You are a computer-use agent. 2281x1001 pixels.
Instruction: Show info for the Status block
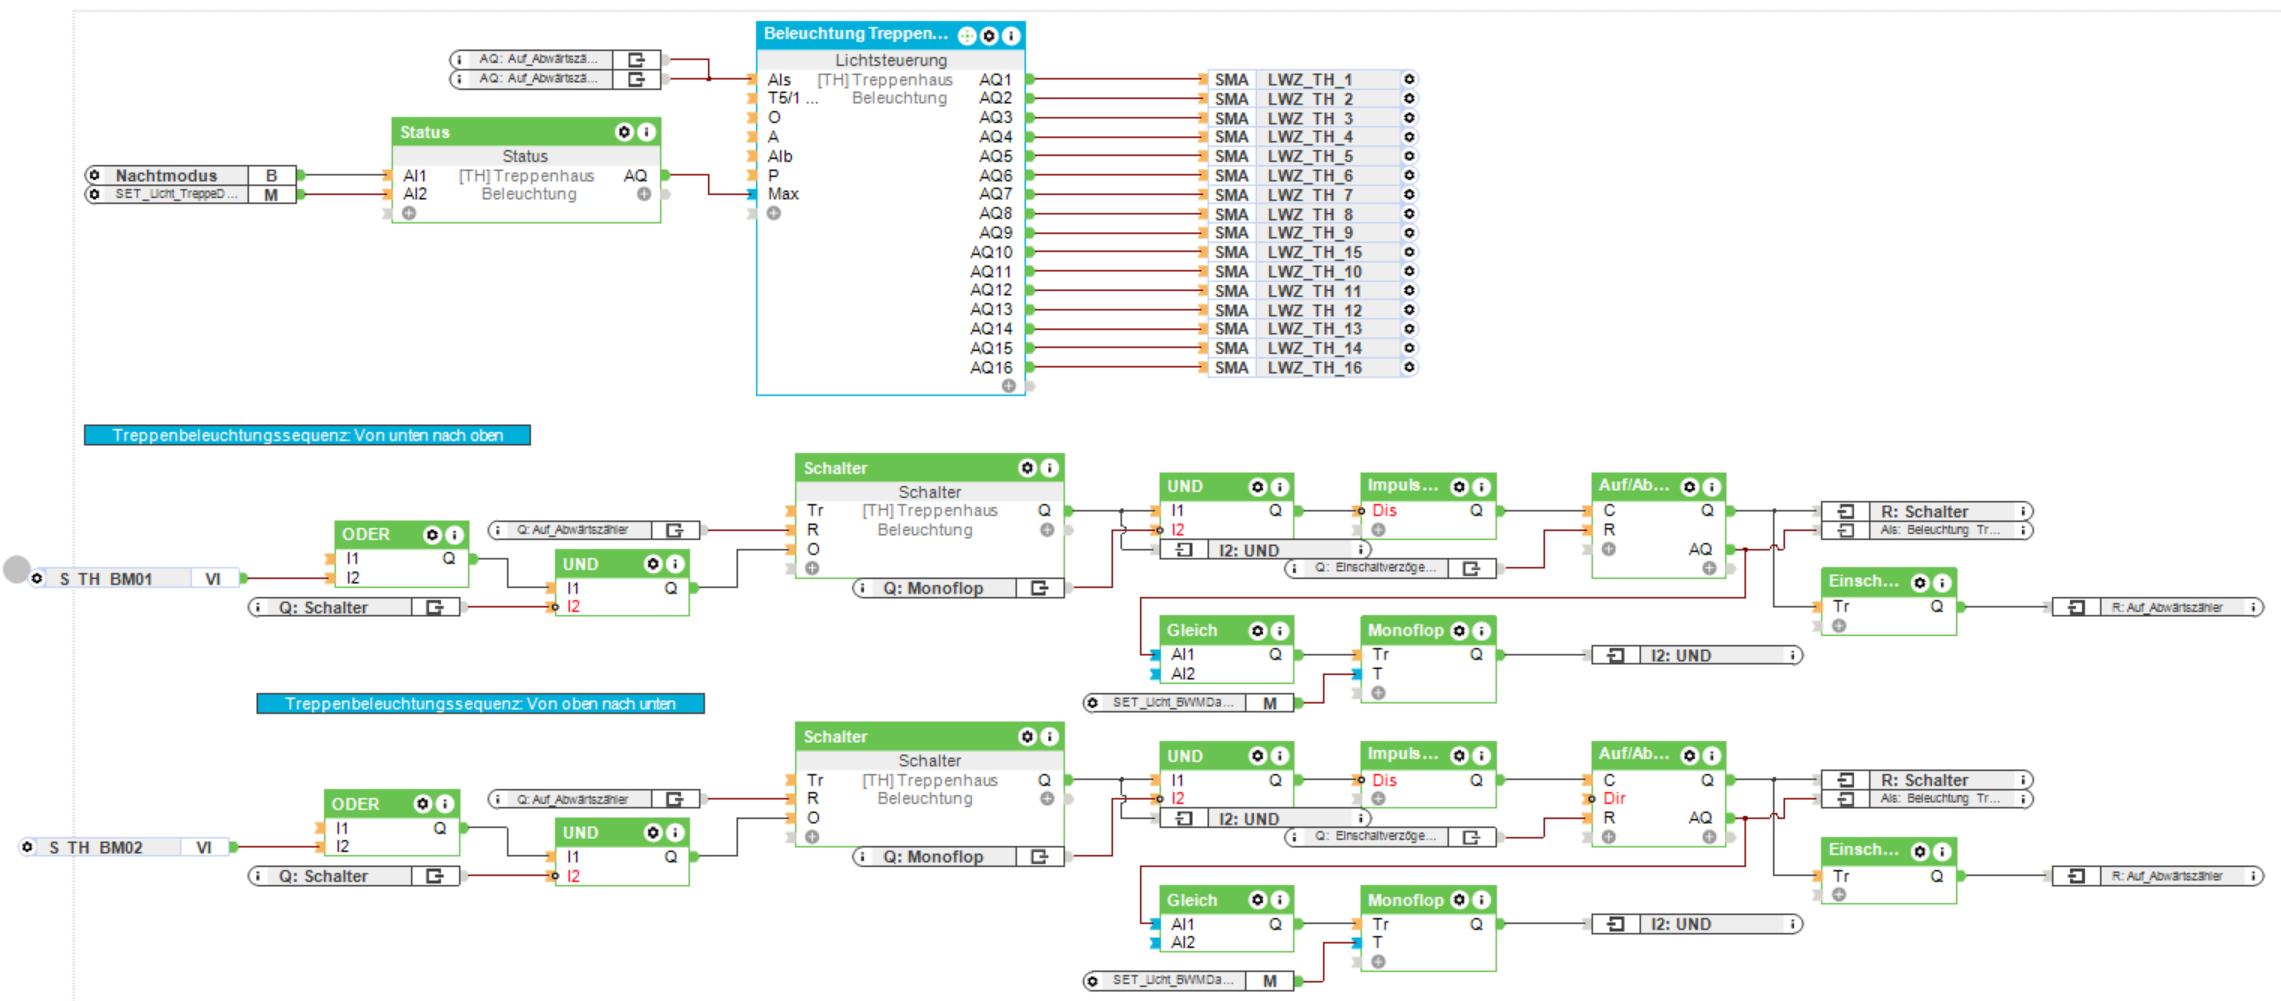pyautogui.click(x=646, y=132)
